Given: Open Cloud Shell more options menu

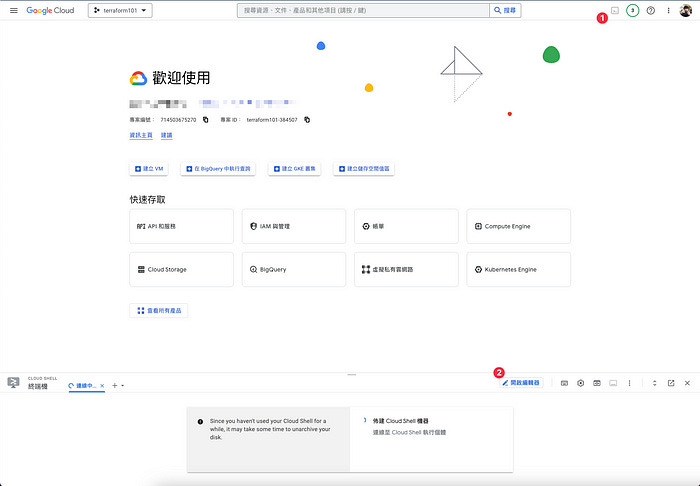Looking at the screenshot, I should (x=629, y=383).
